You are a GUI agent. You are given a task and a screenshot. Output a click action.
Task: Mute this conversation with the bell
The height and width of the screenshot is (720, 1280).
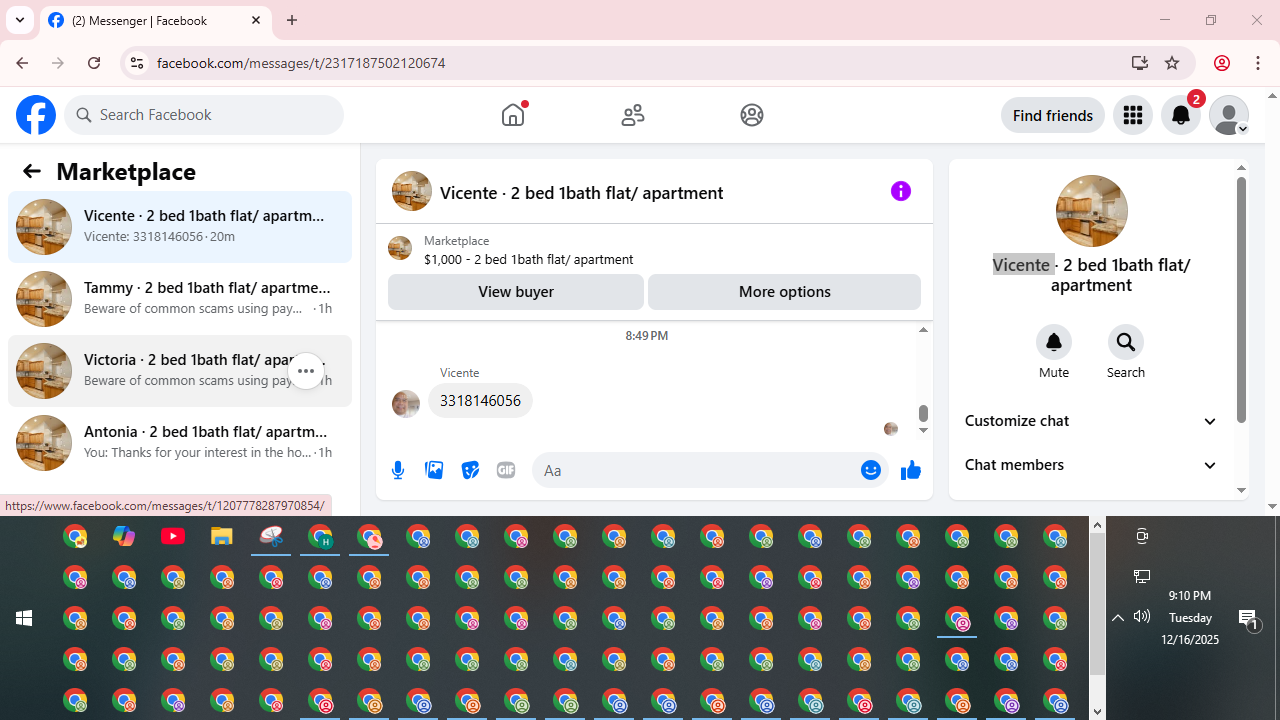tap(1054, 342)
